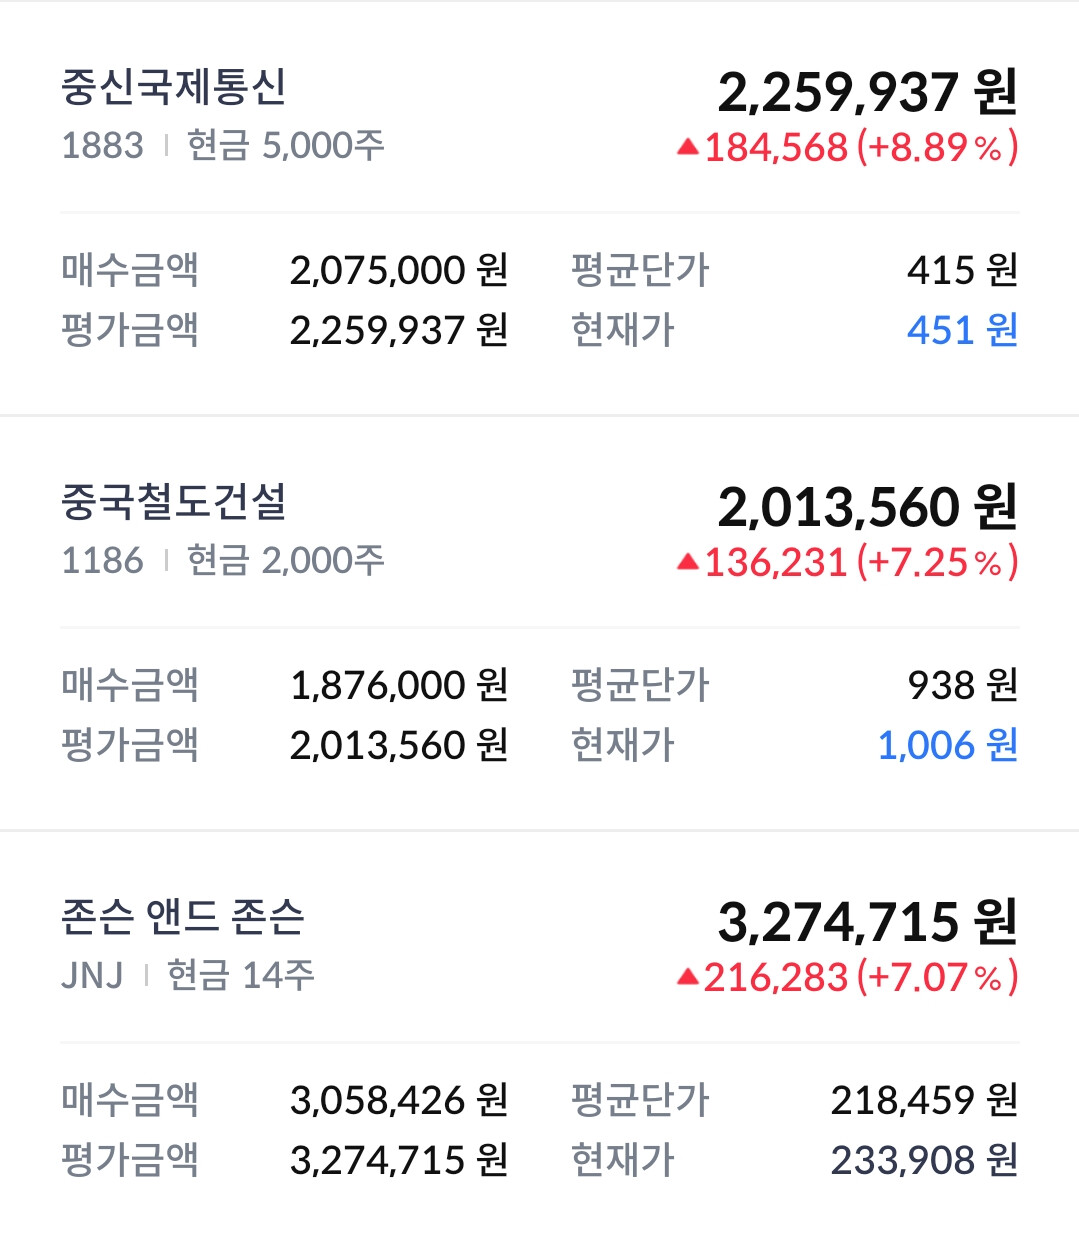This screenshot has width=1079, height=1242.
Task: Tap the 2,075,000 원 purchase amount
Action: click(399, 270)
